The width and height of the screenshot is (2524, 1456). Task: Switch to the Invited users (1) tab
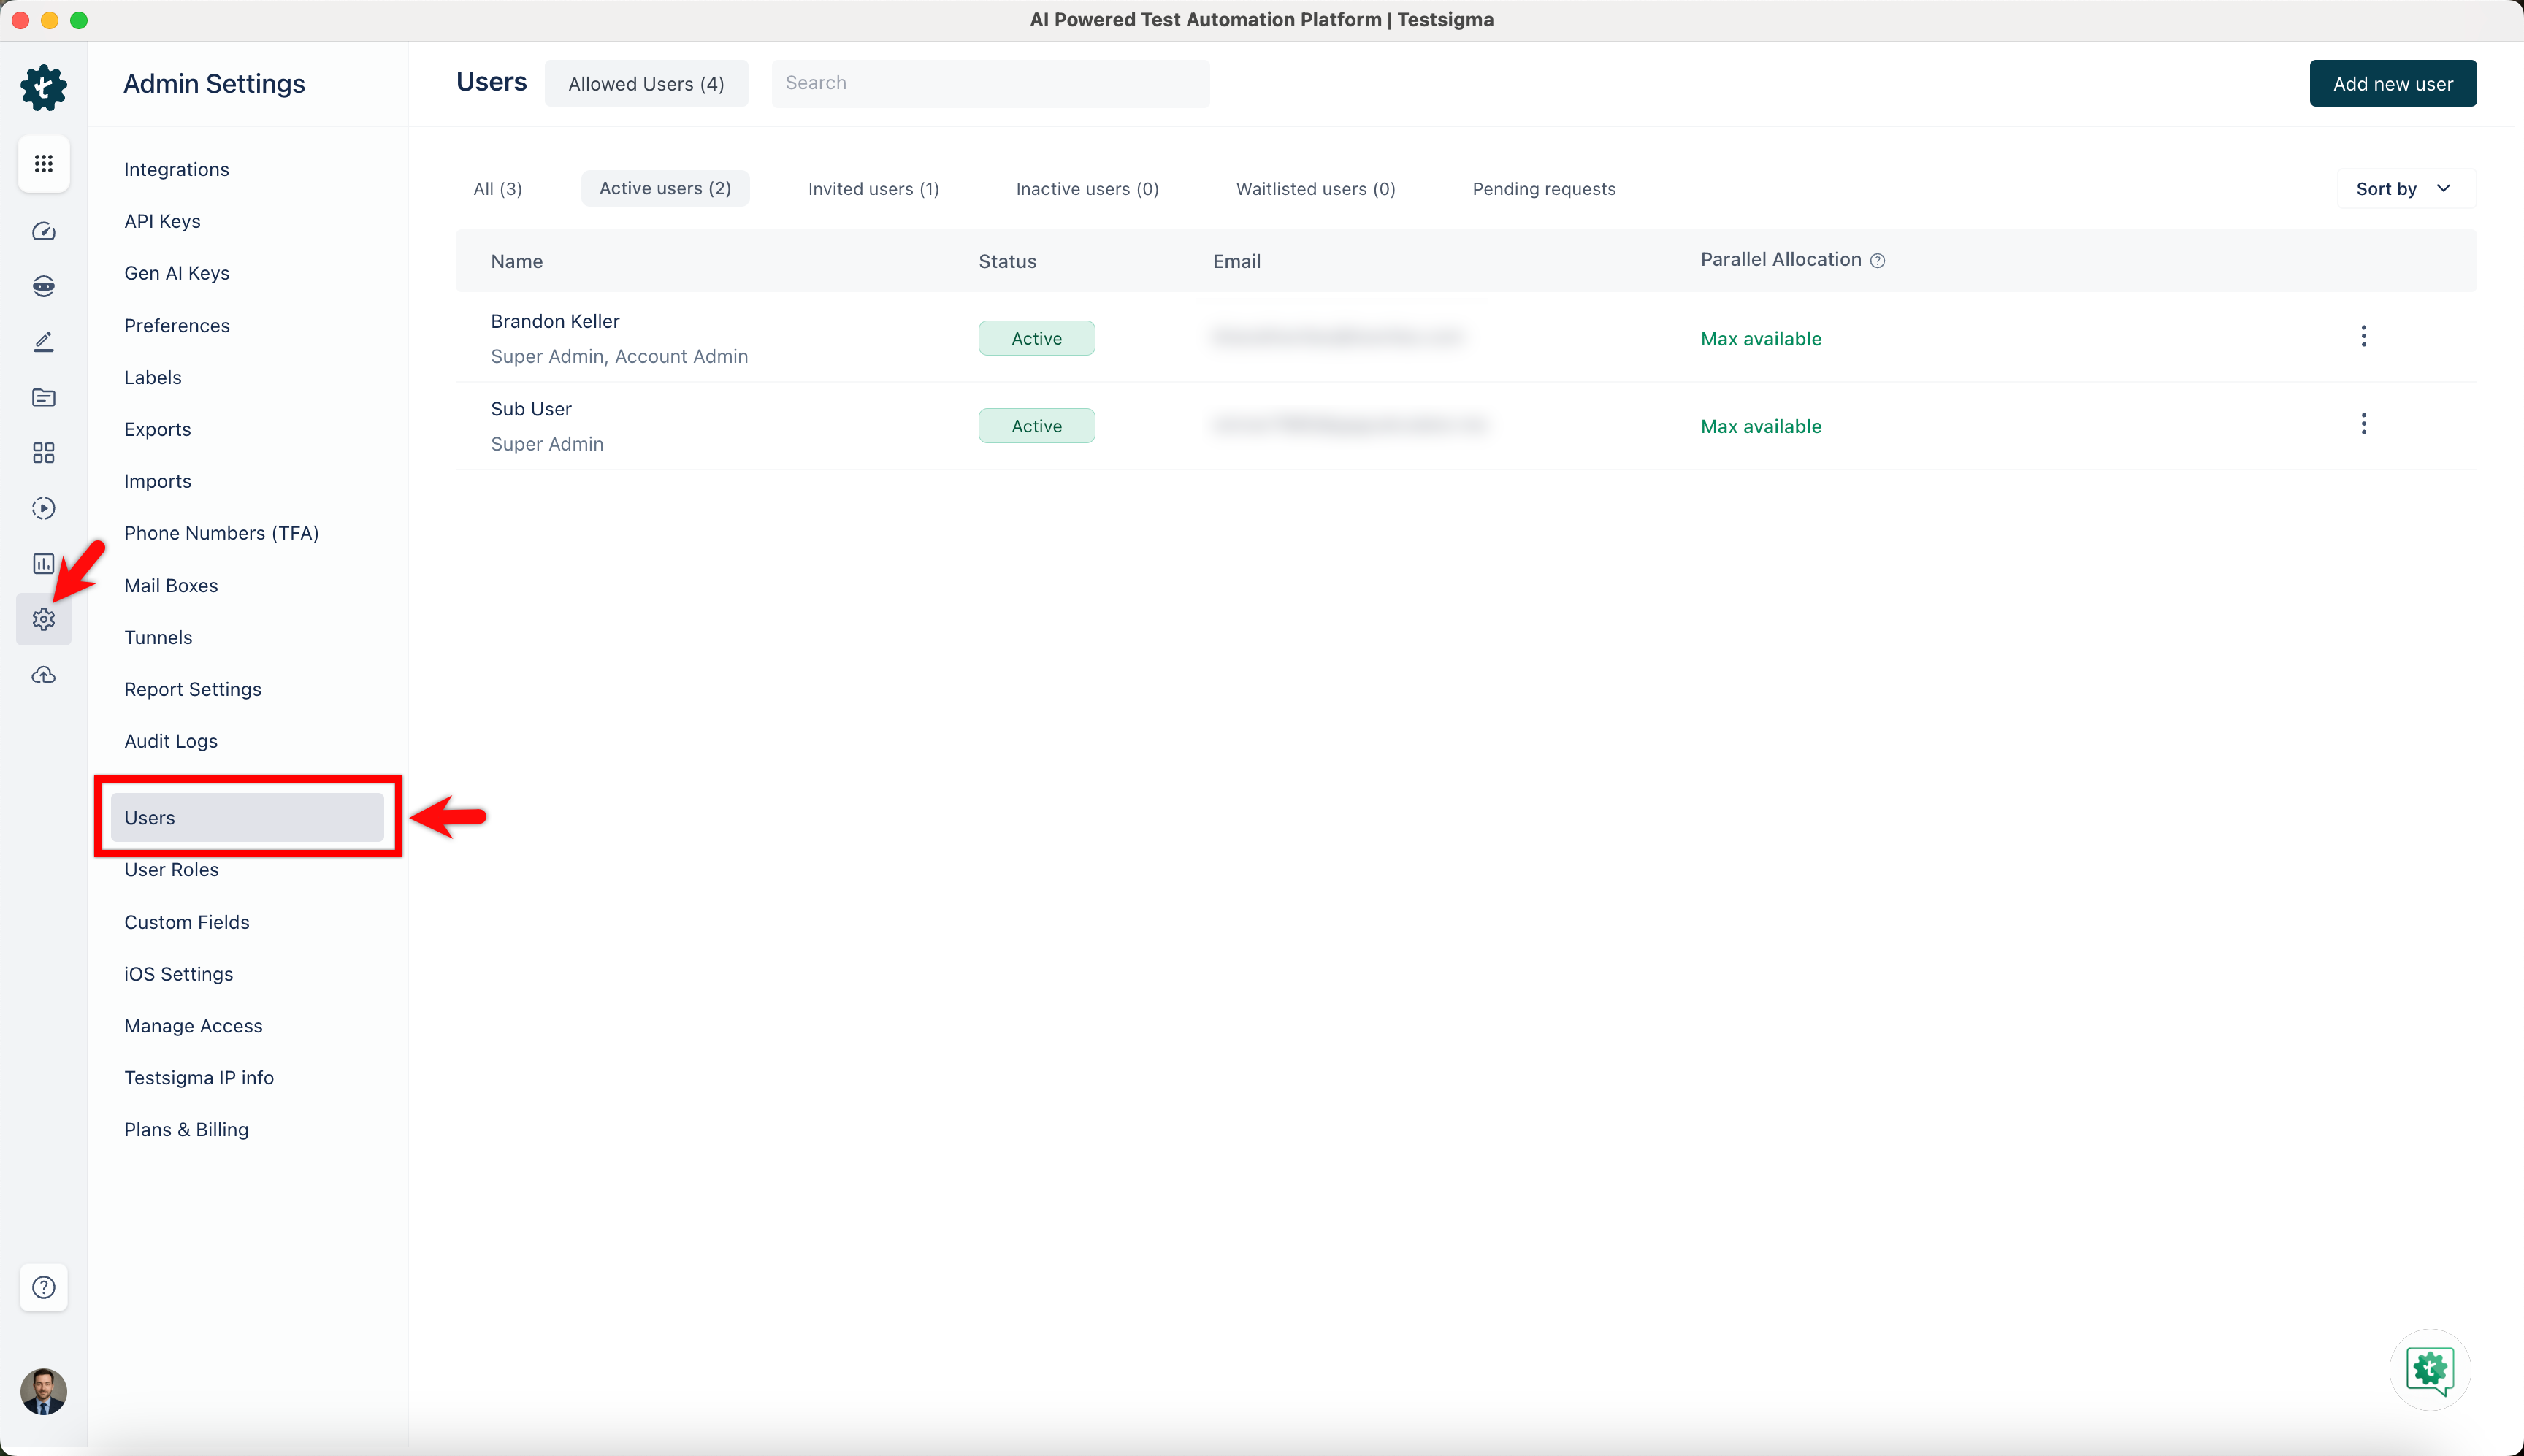873,189
